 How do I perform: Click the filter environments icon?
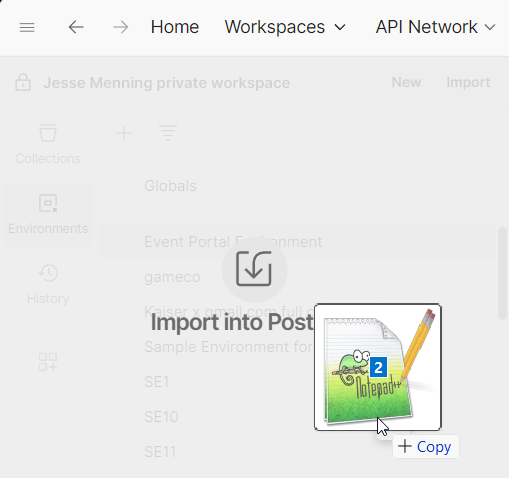(x=168, y=133)
